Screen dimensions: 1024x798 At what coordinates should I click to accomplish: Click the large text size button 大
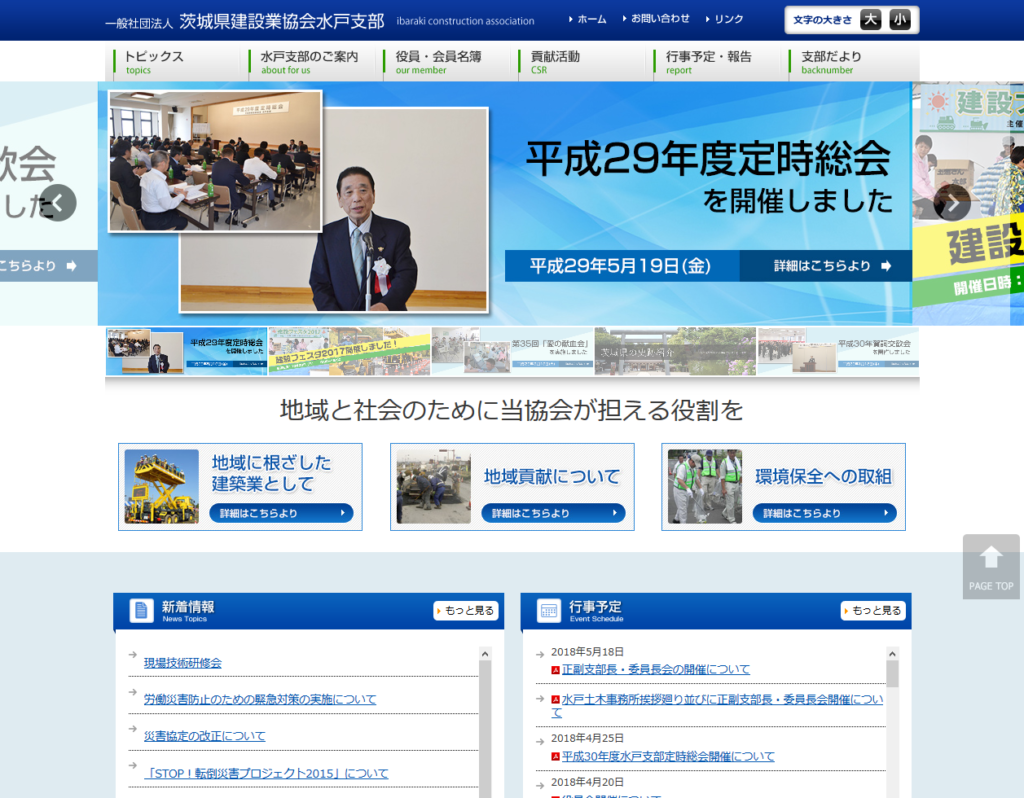tap(870, 20)
